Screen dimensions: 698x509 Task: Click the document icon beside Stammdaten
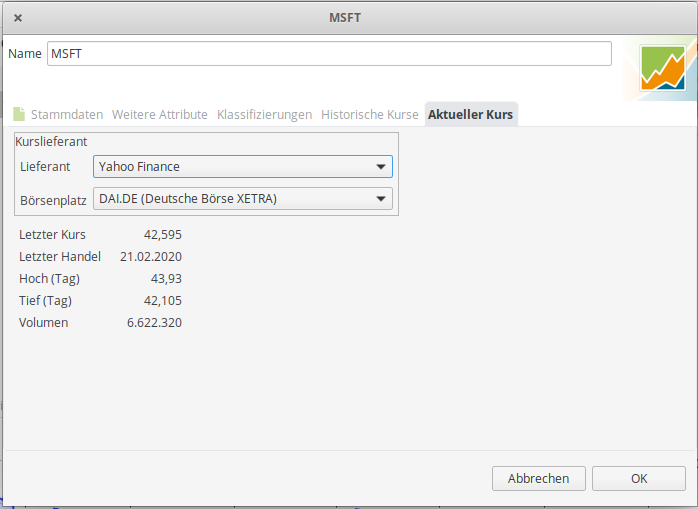click(x=19, y=114)
